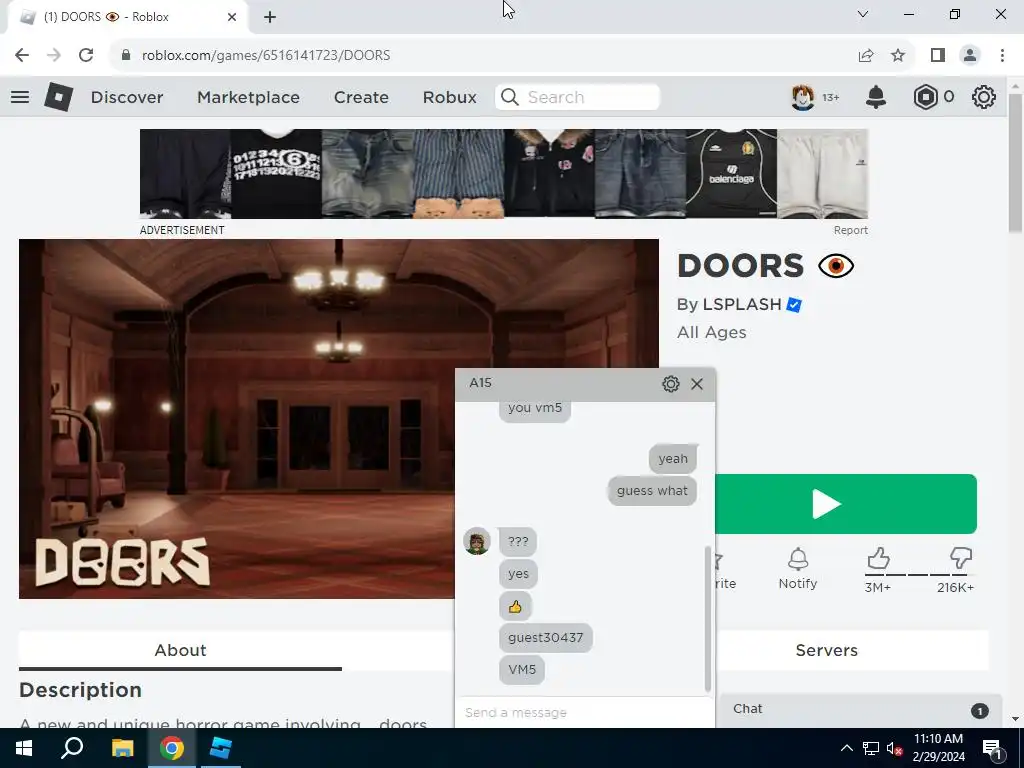This screenshot has width=1024, height=768.
Task: Go to the Discover page
Action: pos(127,97)
